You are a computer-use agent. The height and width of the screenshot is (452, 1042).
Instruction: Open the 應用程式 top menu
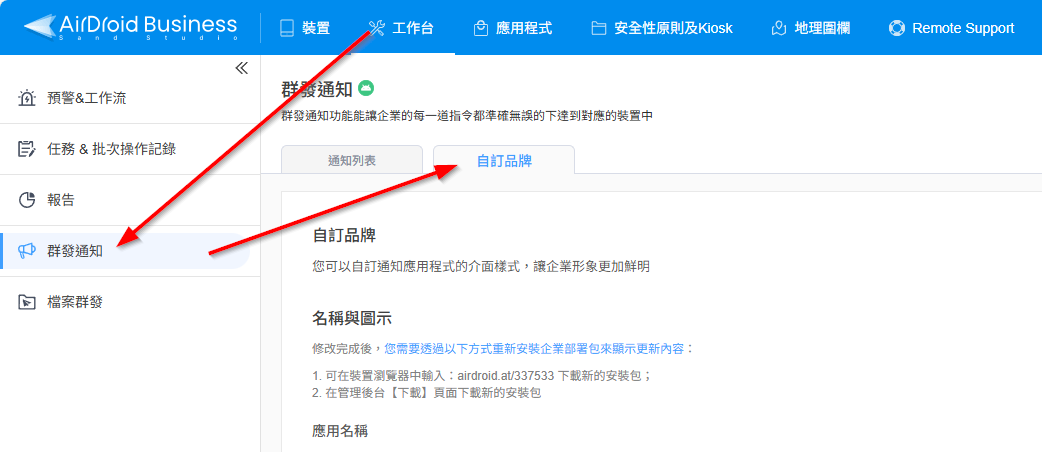click(513, 29)
